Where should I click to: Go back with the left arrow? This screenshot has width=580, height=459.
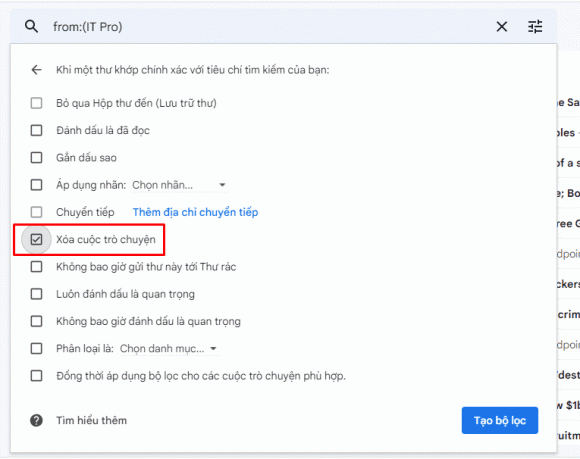[36, 70]
